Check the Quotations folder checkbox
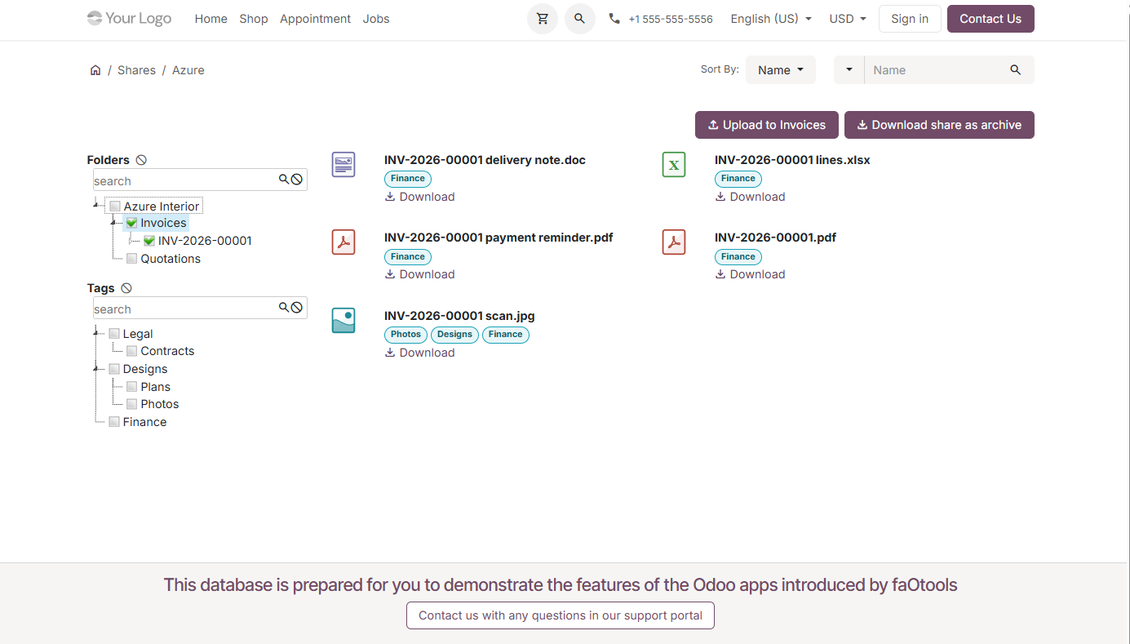The image size is (1130, 644). pyautogui.click(x=132, y=259)
